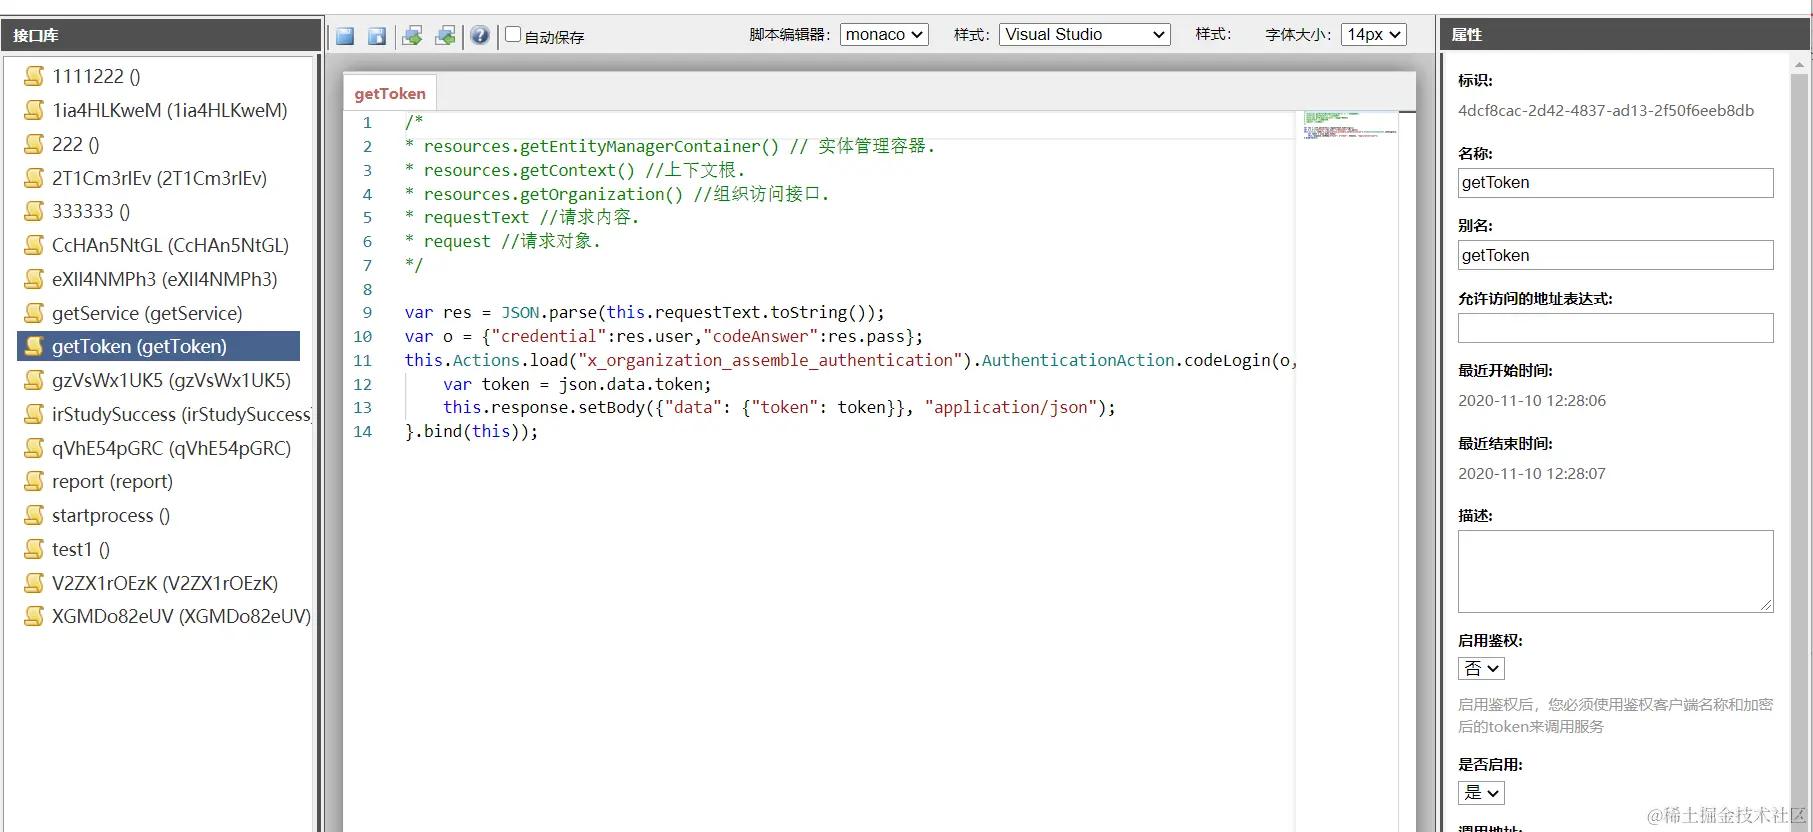Click the code minimap in the editor
Image resolution: width=1813 pixels, height=832 pixels.
(x=1350, y=125)
